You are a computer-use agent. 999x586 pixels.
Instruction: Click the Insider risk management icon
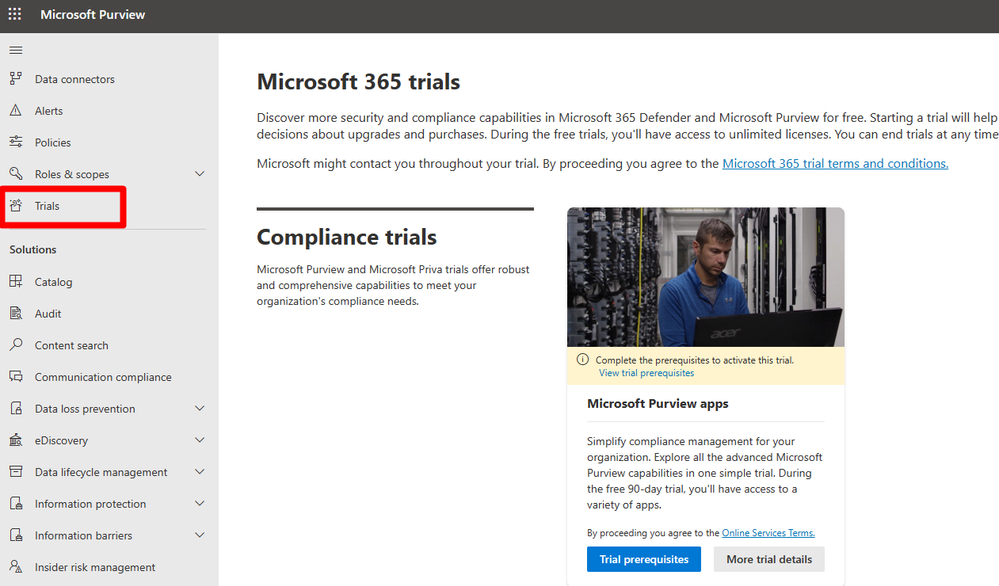[x=16, y=566]
